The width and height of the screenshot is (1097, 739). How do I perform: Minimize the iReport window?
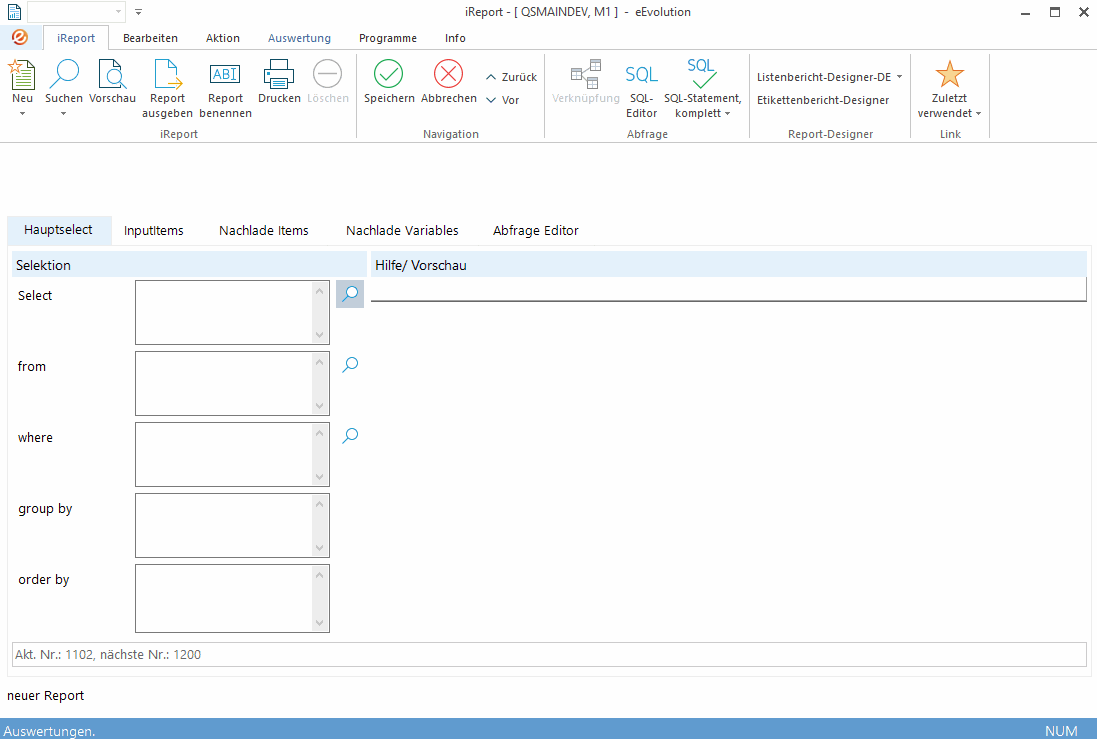[x=1026, y=12]
